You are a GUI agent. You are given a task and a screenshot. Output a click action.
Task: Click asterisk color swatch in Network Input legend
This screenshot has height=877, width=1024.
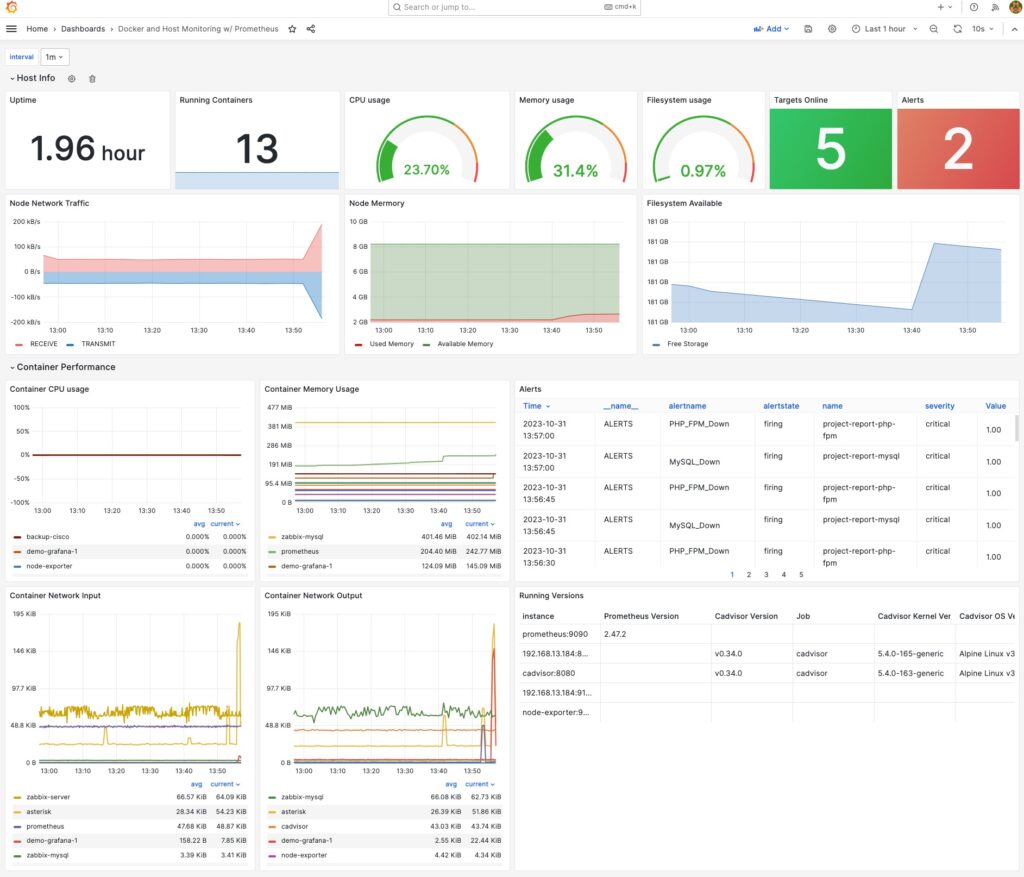point(17,812)
